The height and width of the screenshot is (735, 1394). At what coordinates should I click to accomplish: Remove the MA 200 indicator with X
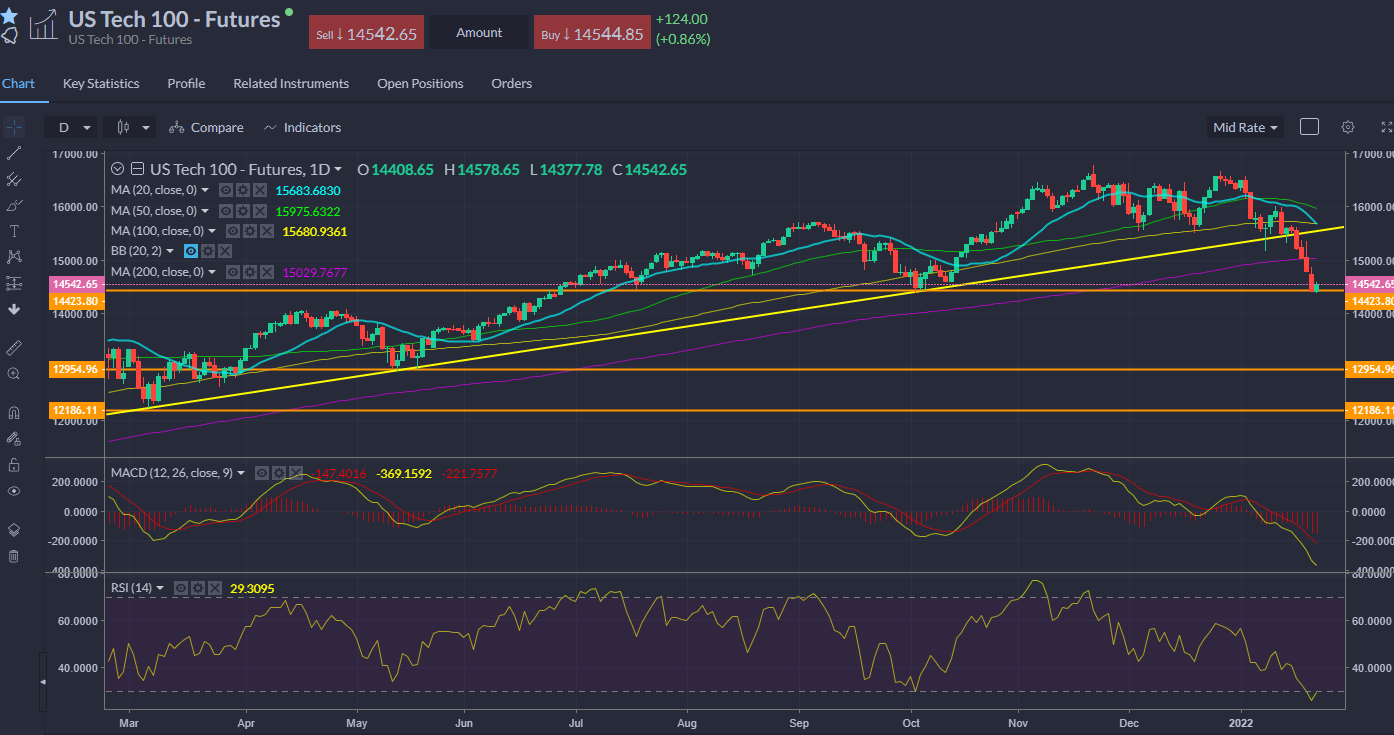(267, 272)
